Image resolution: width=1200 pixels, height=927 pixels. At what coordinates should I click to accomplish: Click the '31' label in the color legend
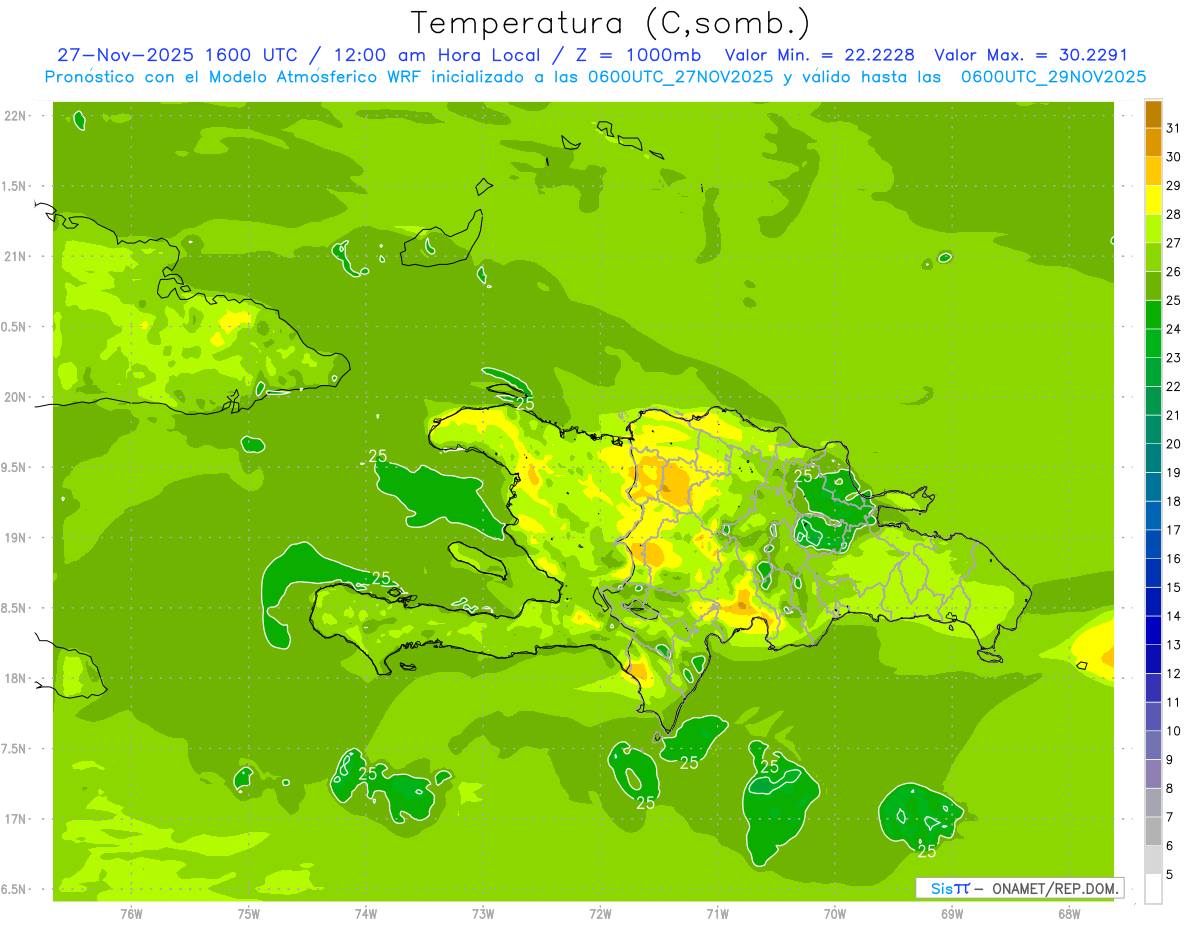point(1174,128)
